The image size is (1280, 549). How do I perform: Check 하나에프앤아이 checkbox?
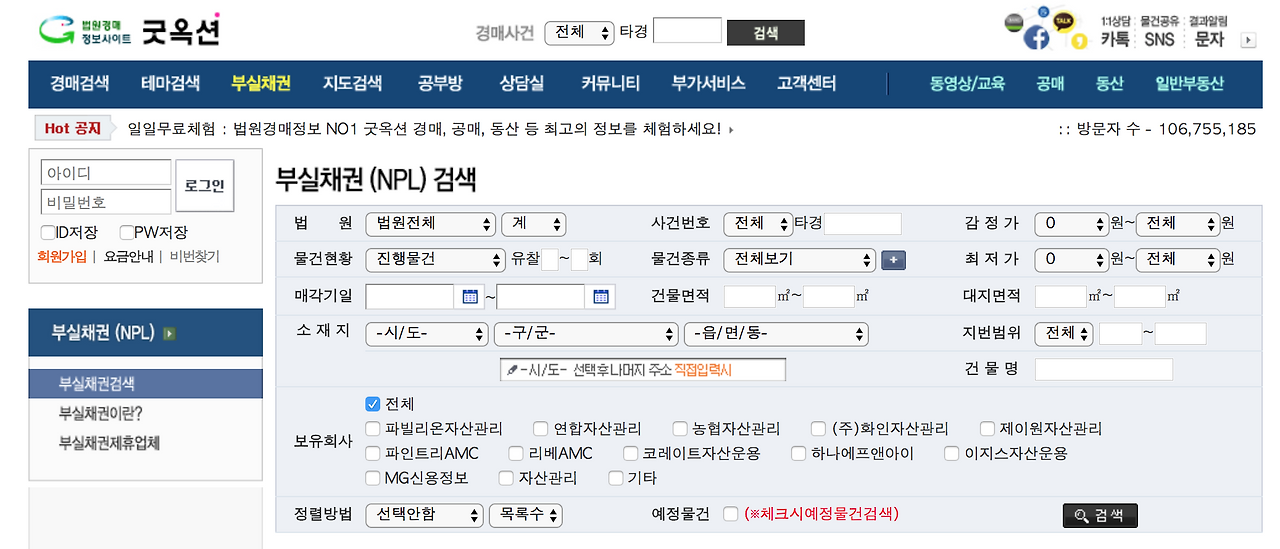798,453
